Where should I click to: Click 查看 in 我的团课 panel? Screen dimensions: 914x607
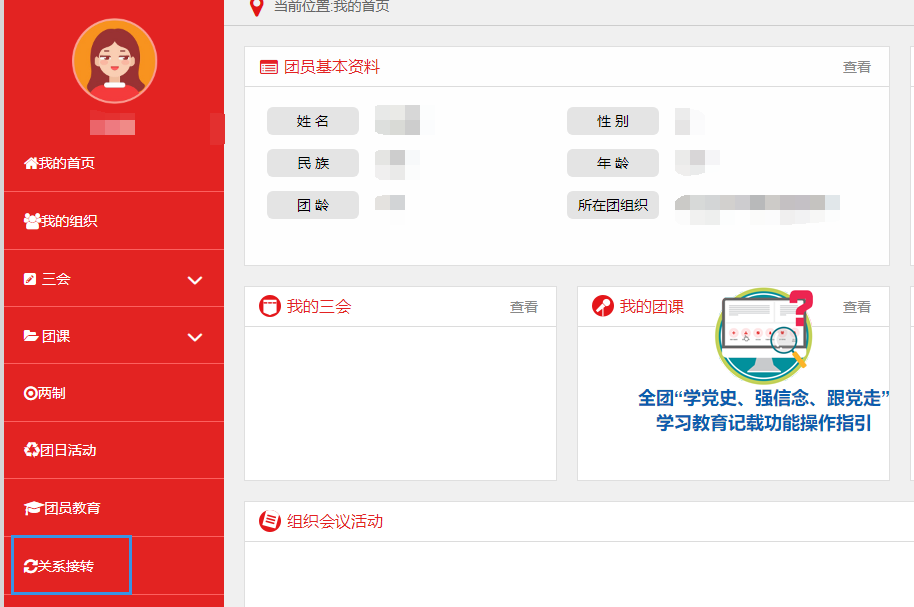click(x=856, y=307)
